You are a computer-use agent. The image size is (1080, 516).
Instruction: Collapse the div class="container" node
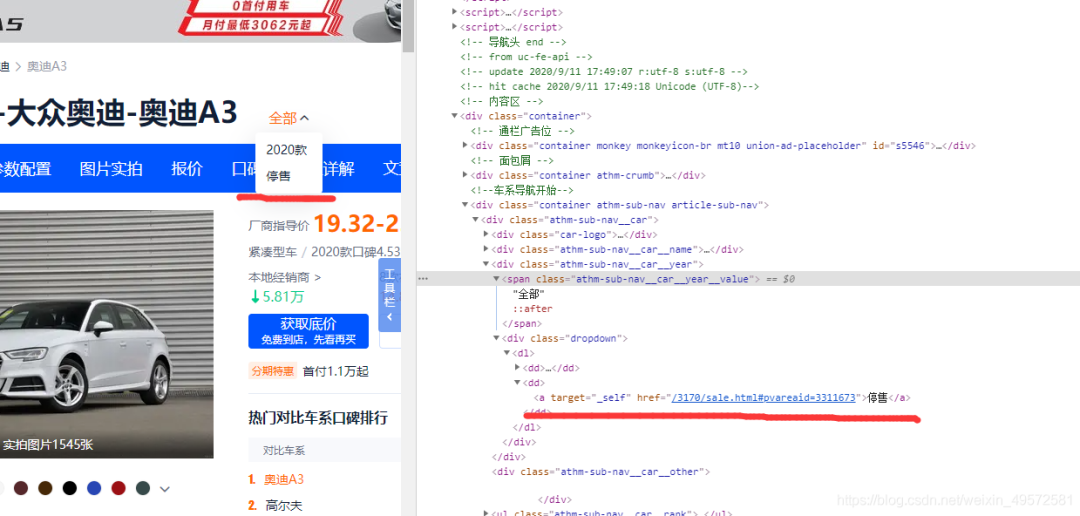click(455, 116)
